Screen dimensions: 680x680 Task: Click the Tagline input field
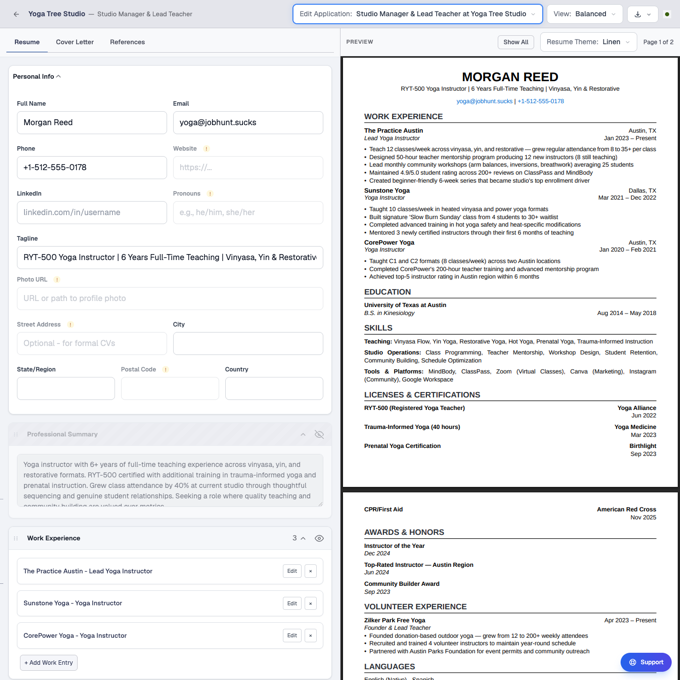(170, 258)
